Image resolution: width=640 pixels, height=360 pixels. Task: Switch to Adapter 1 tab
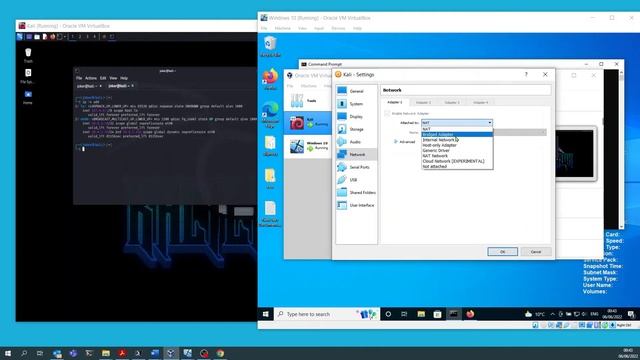click(x=395, y=102)
